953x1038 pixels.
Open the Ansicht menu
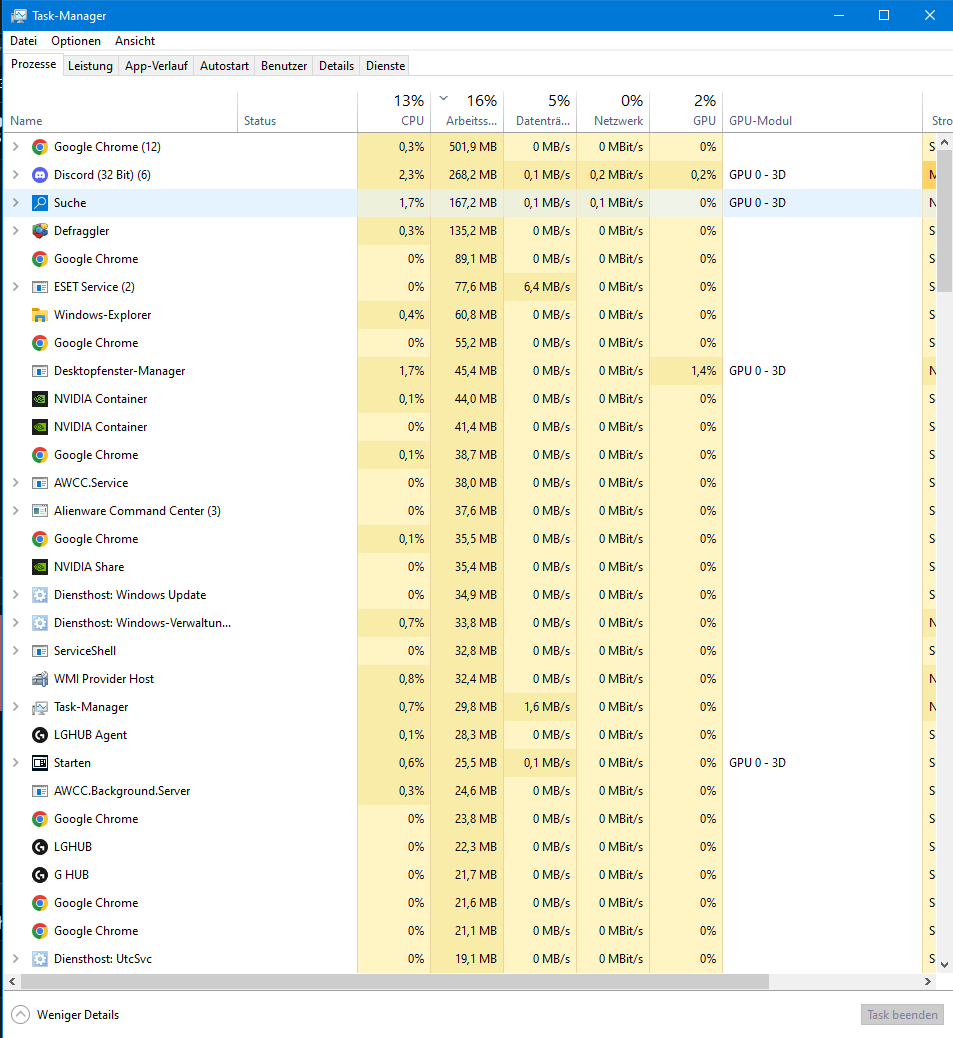(135, 40)
